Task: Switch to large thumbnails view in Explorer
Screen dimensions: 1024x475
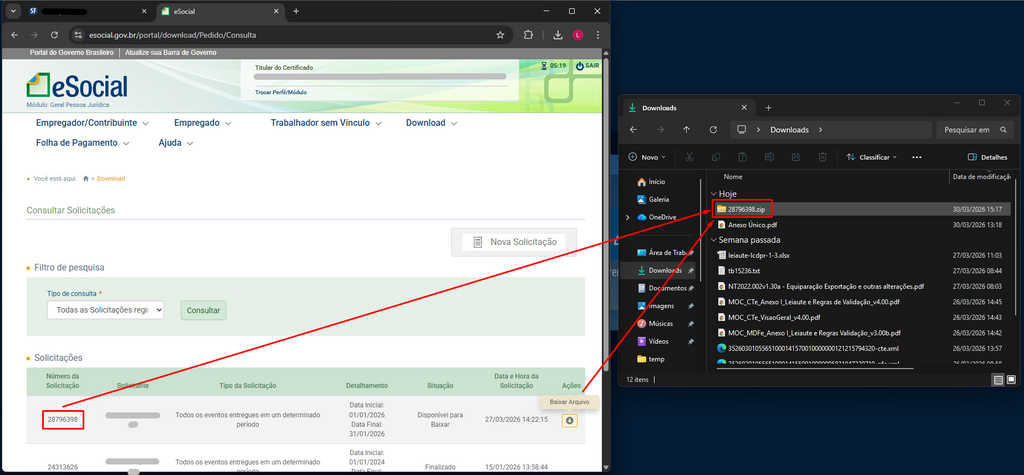Action: [1011, 380]
